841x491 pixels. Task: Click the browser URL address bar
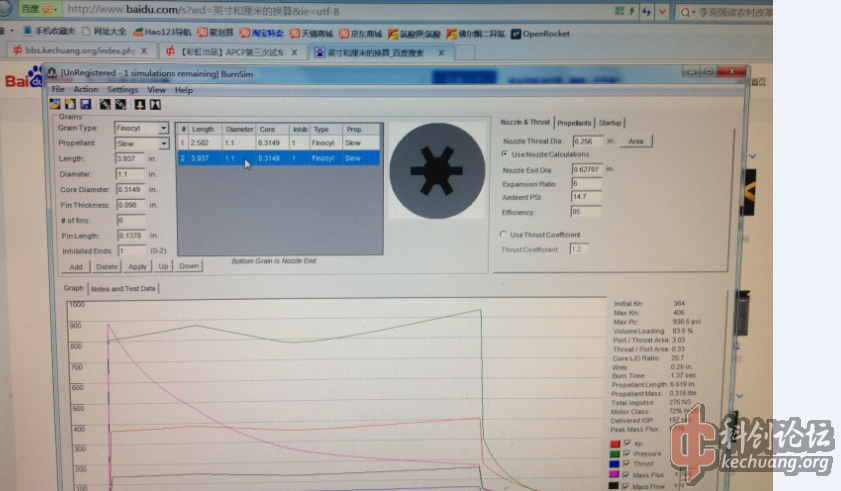pyautogui.click(x=338, y=10)
